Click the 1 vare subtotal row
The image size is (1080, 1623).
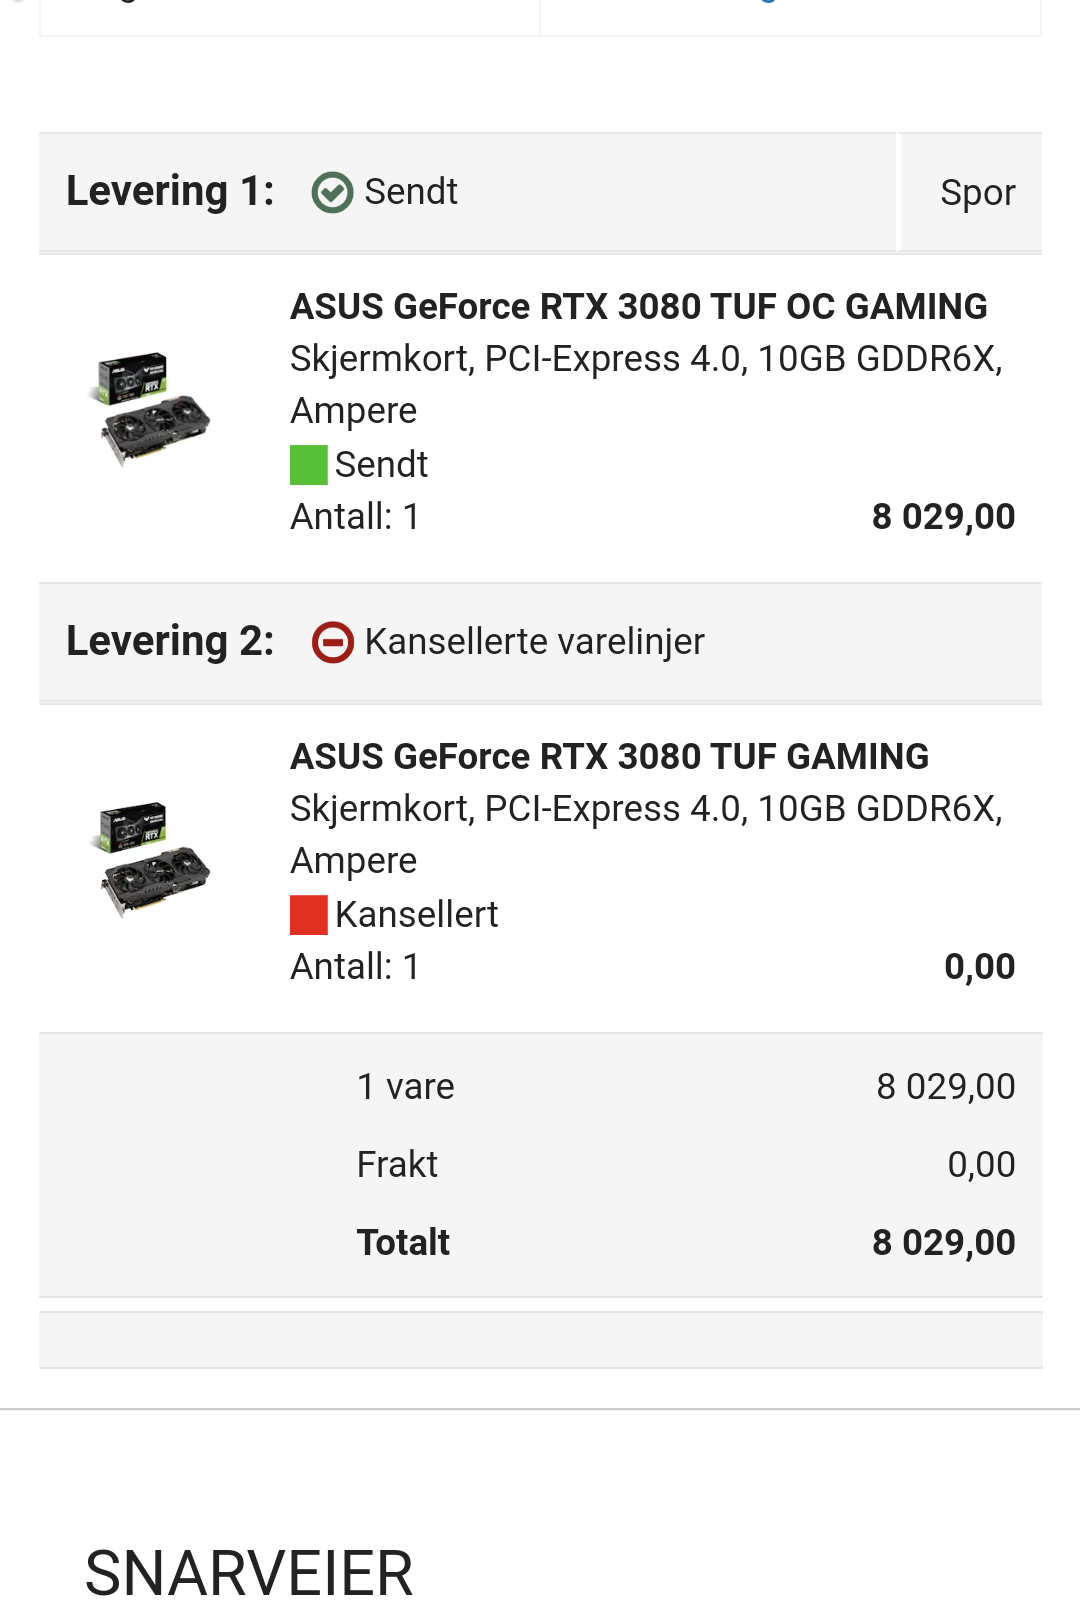click(686, 1087)
